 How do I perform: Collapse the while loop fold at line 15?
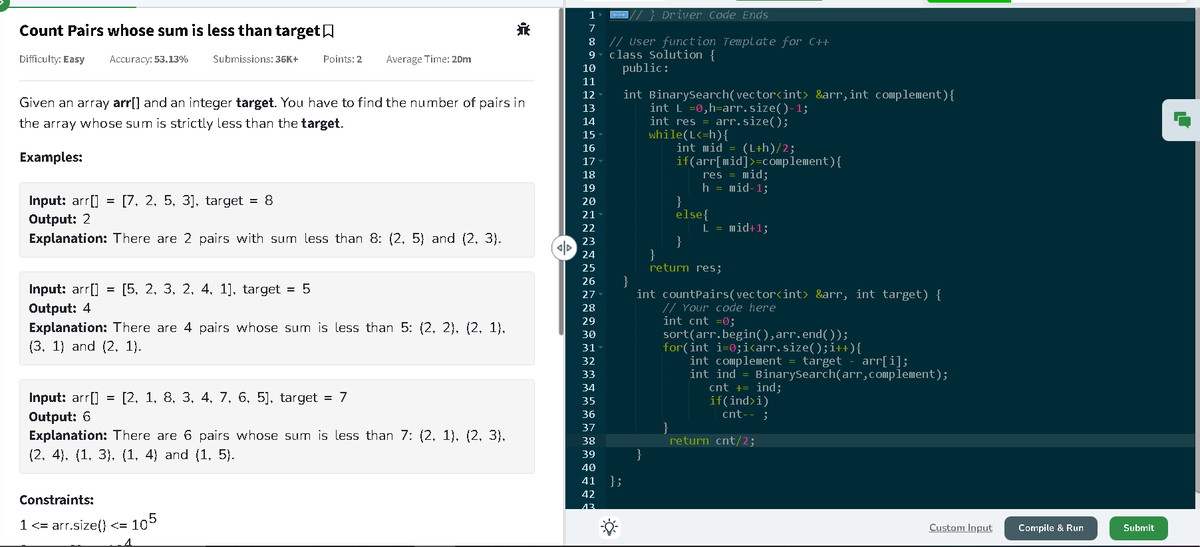(x=603, y=135)
